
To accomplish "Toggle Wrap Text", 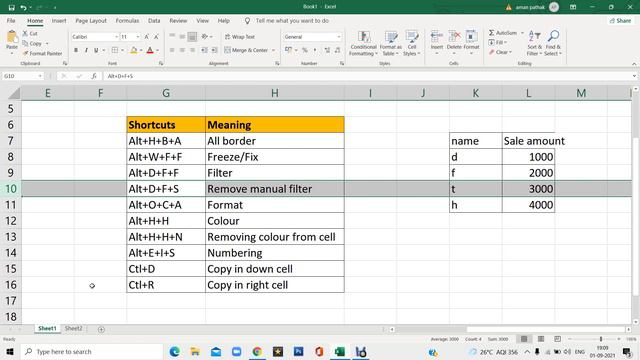I will click(240, 37).
